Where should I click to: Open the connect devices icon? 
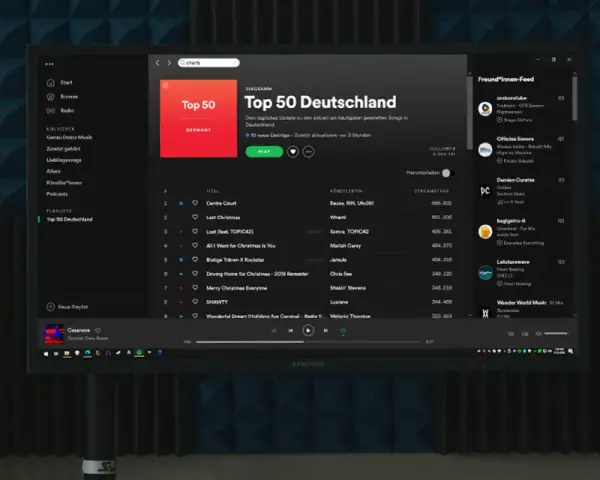pyautogui.click(x=525, y=334)
